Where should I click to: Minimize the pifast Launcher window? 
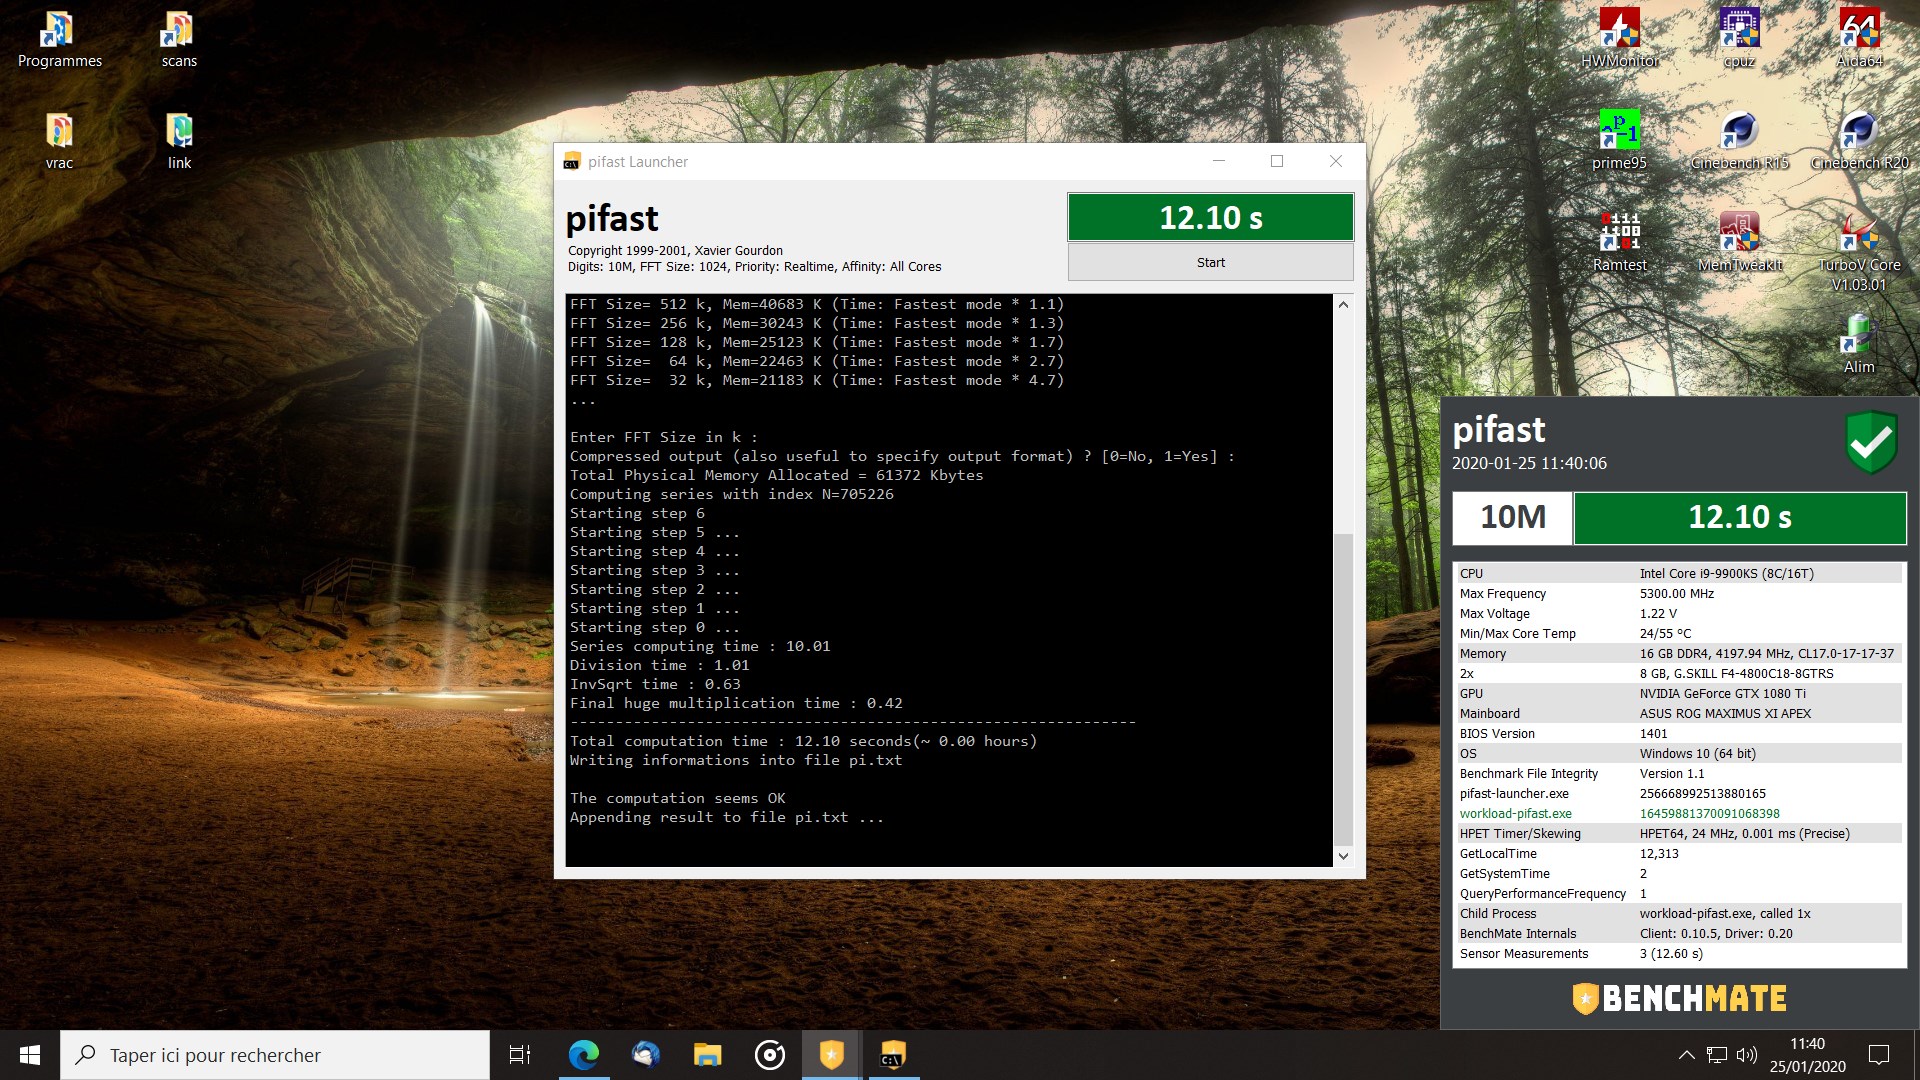pyautogui.click(x=1218, y=161)
